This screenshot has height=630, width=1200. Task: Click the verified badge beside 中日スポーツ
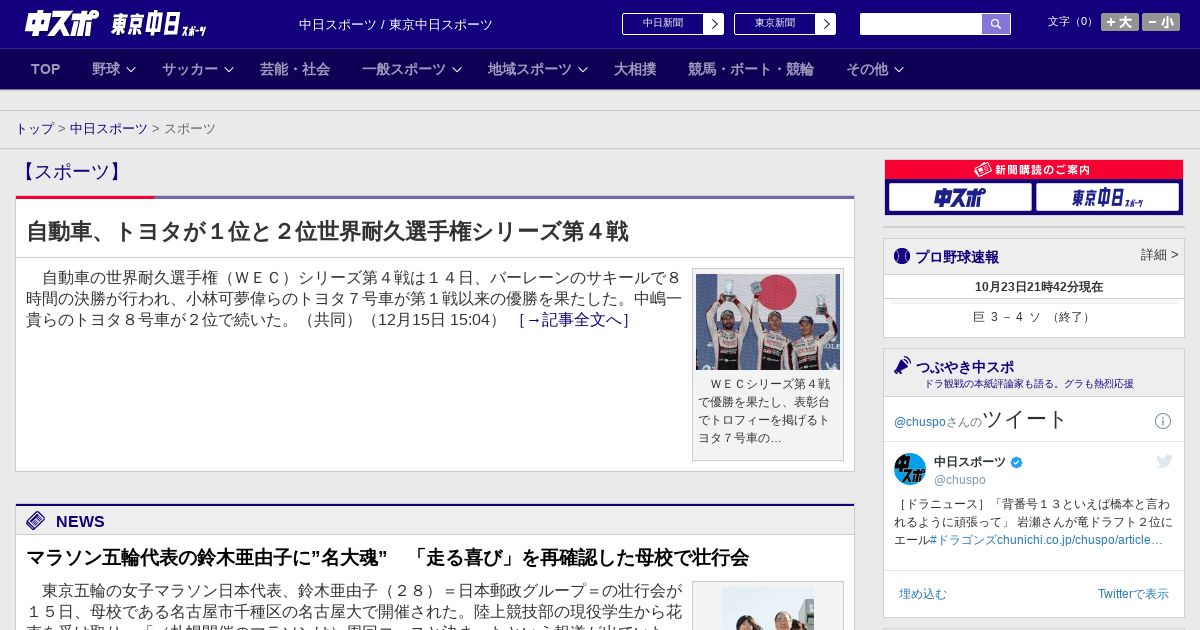point(1017,462)
